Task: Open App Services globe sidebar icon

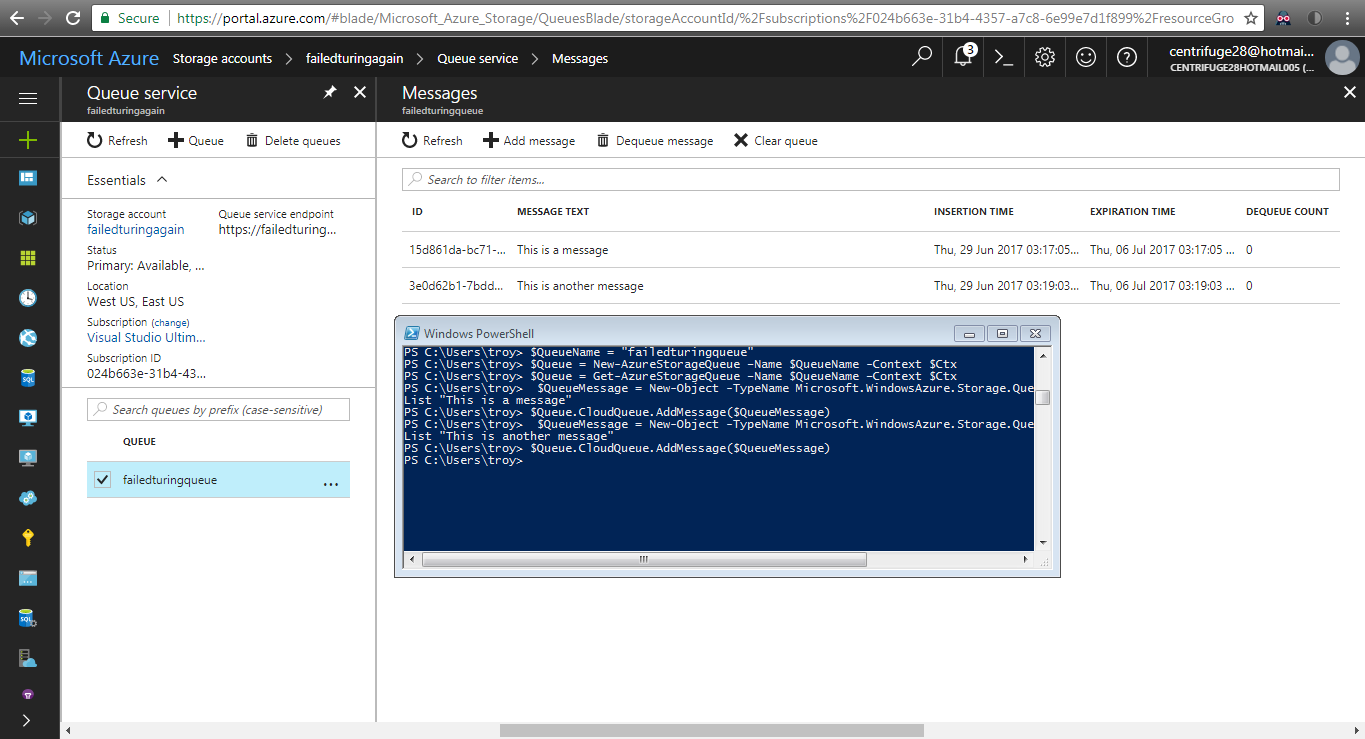Action: [28, 338]
